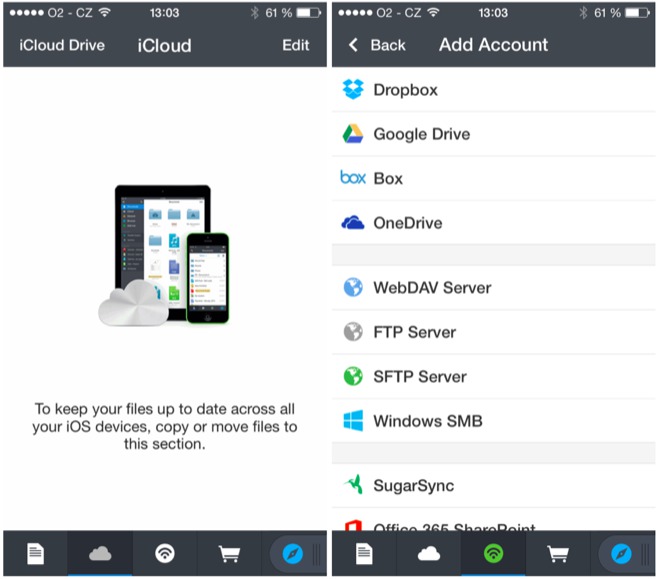This screenshot has width=660, height=579.
Task: Choose SugarSync account label
Action: (414, 486)
